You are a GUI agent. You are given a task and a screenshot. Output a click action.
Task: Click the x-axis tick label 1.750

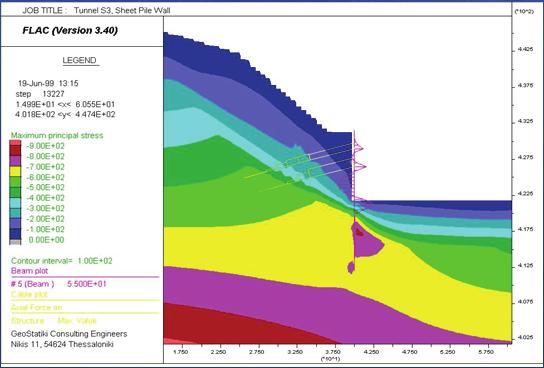180,352
